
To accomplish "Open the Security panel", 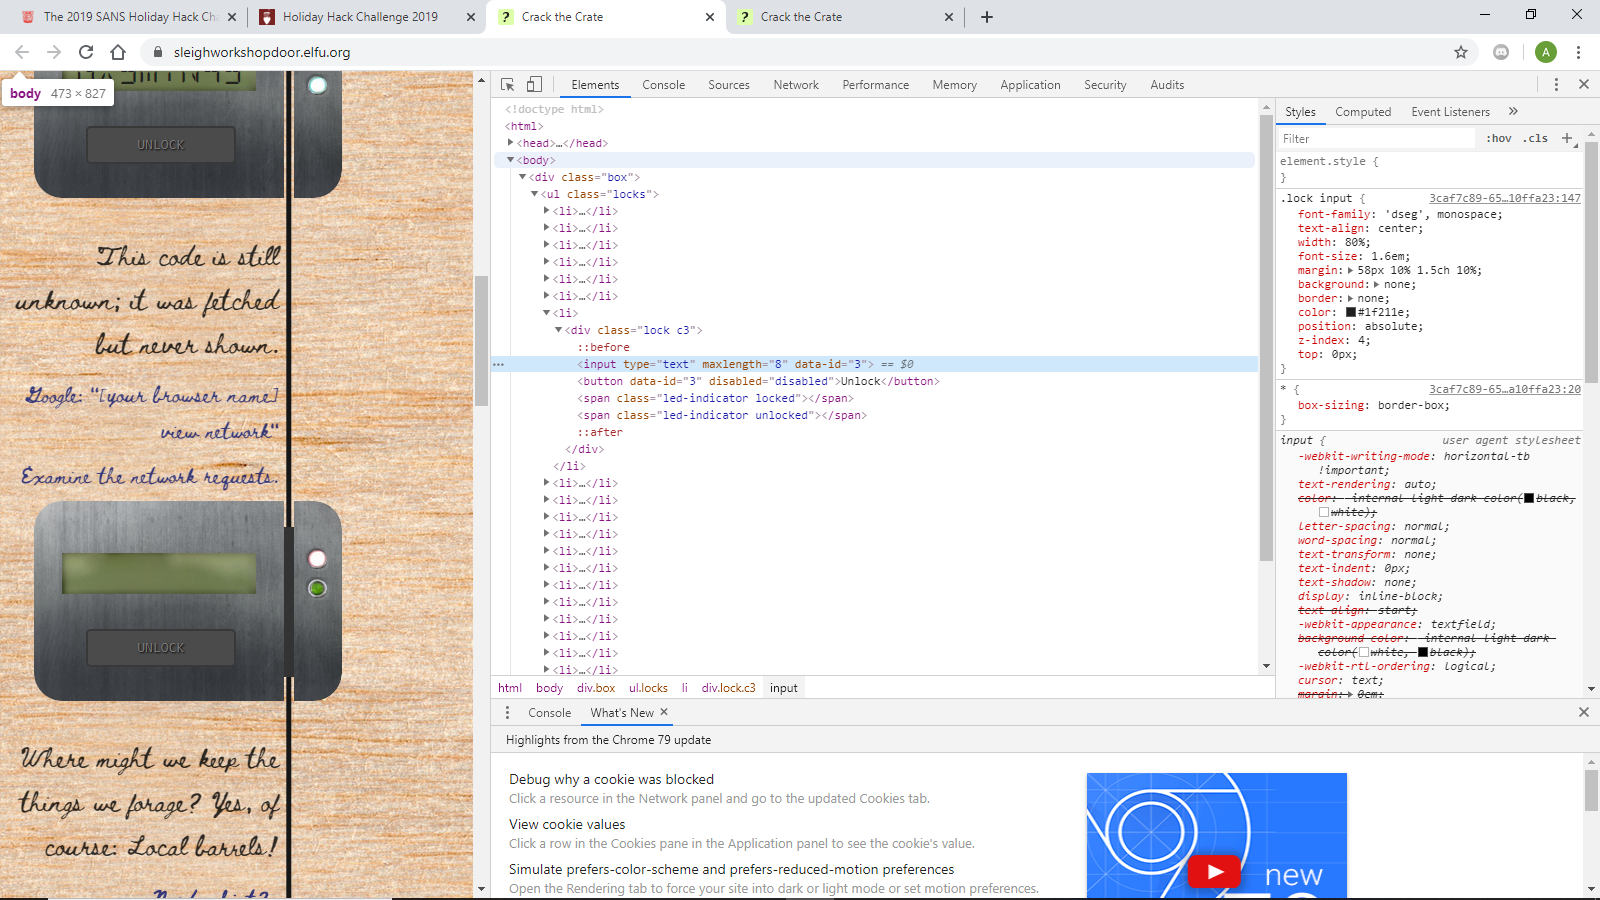I will point(1105,85).
